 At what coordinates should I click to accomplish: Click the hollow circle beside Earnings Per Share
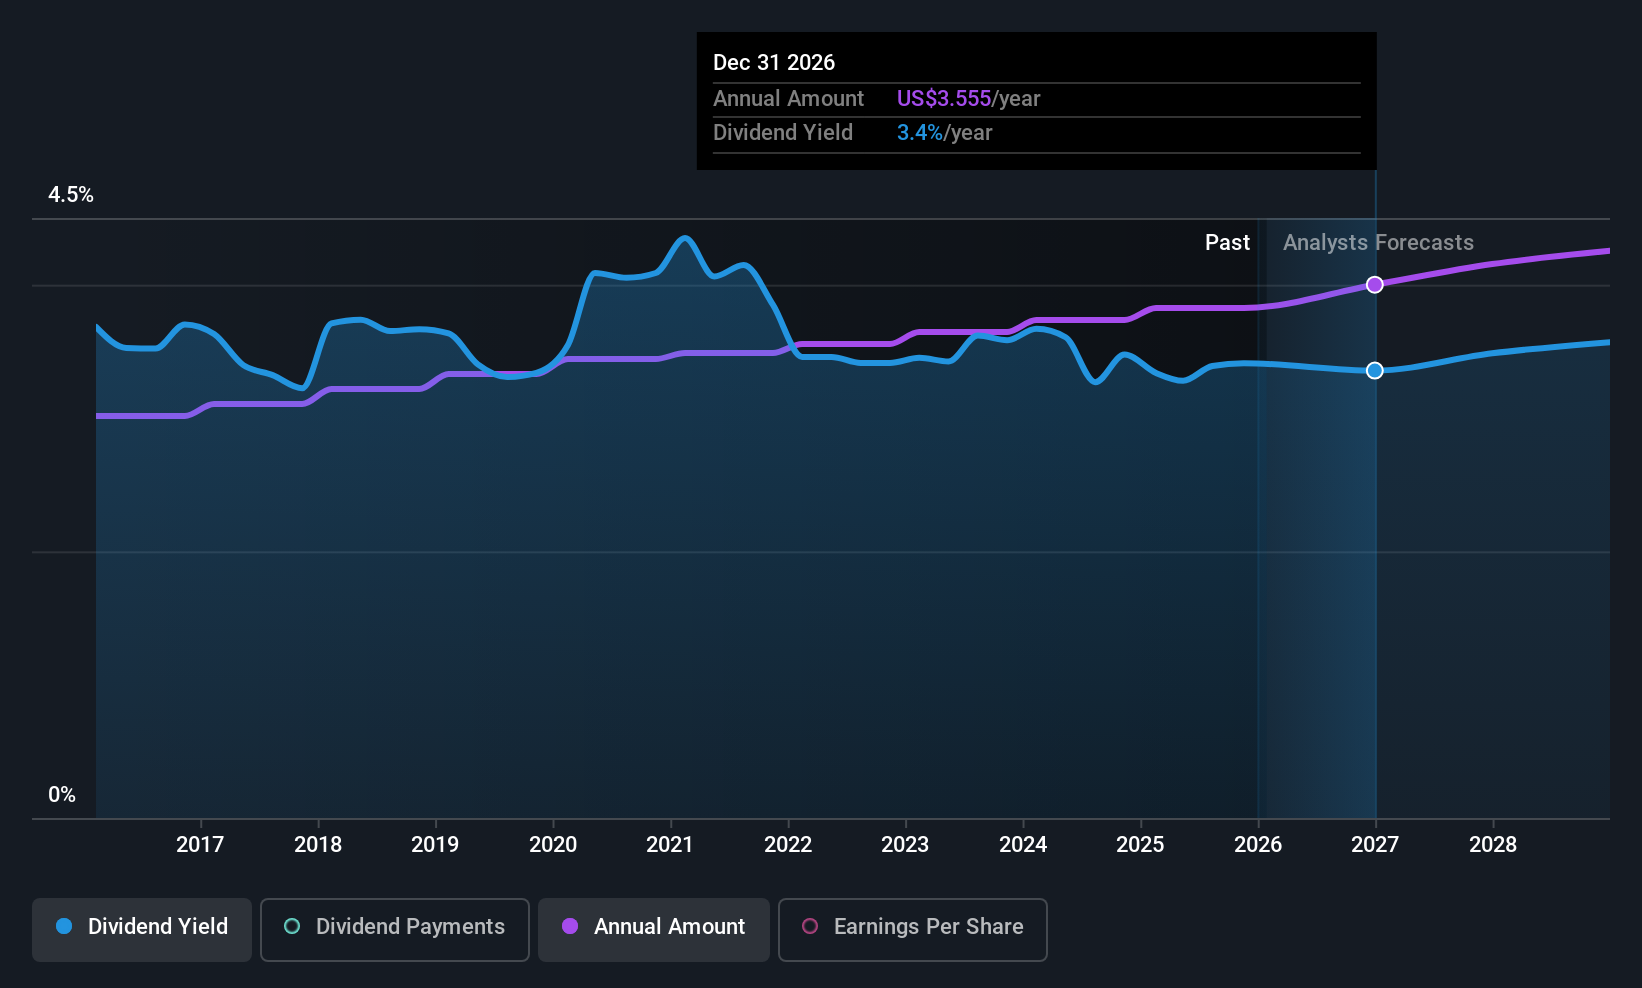[x=810, y=927]
